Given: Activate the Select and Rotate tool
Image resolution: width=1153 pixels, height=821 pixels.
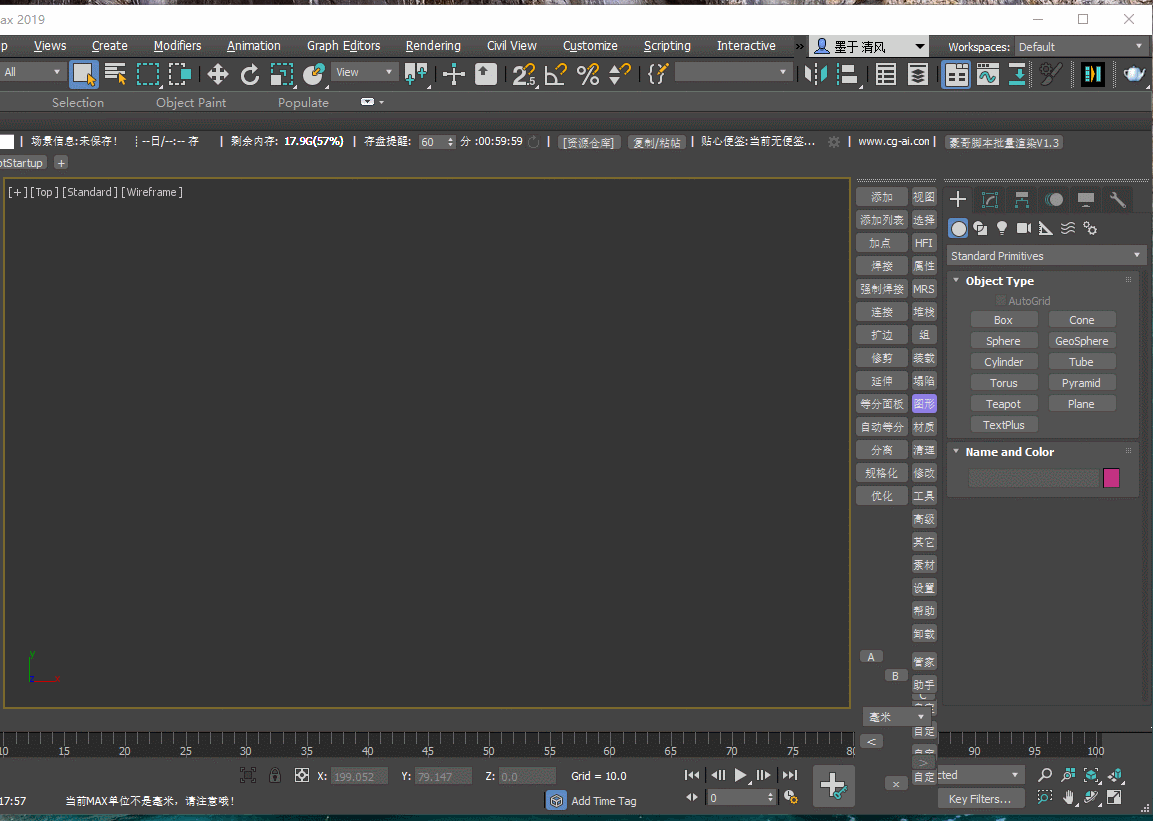Looking at the screenshot, I should pos(250,74).
